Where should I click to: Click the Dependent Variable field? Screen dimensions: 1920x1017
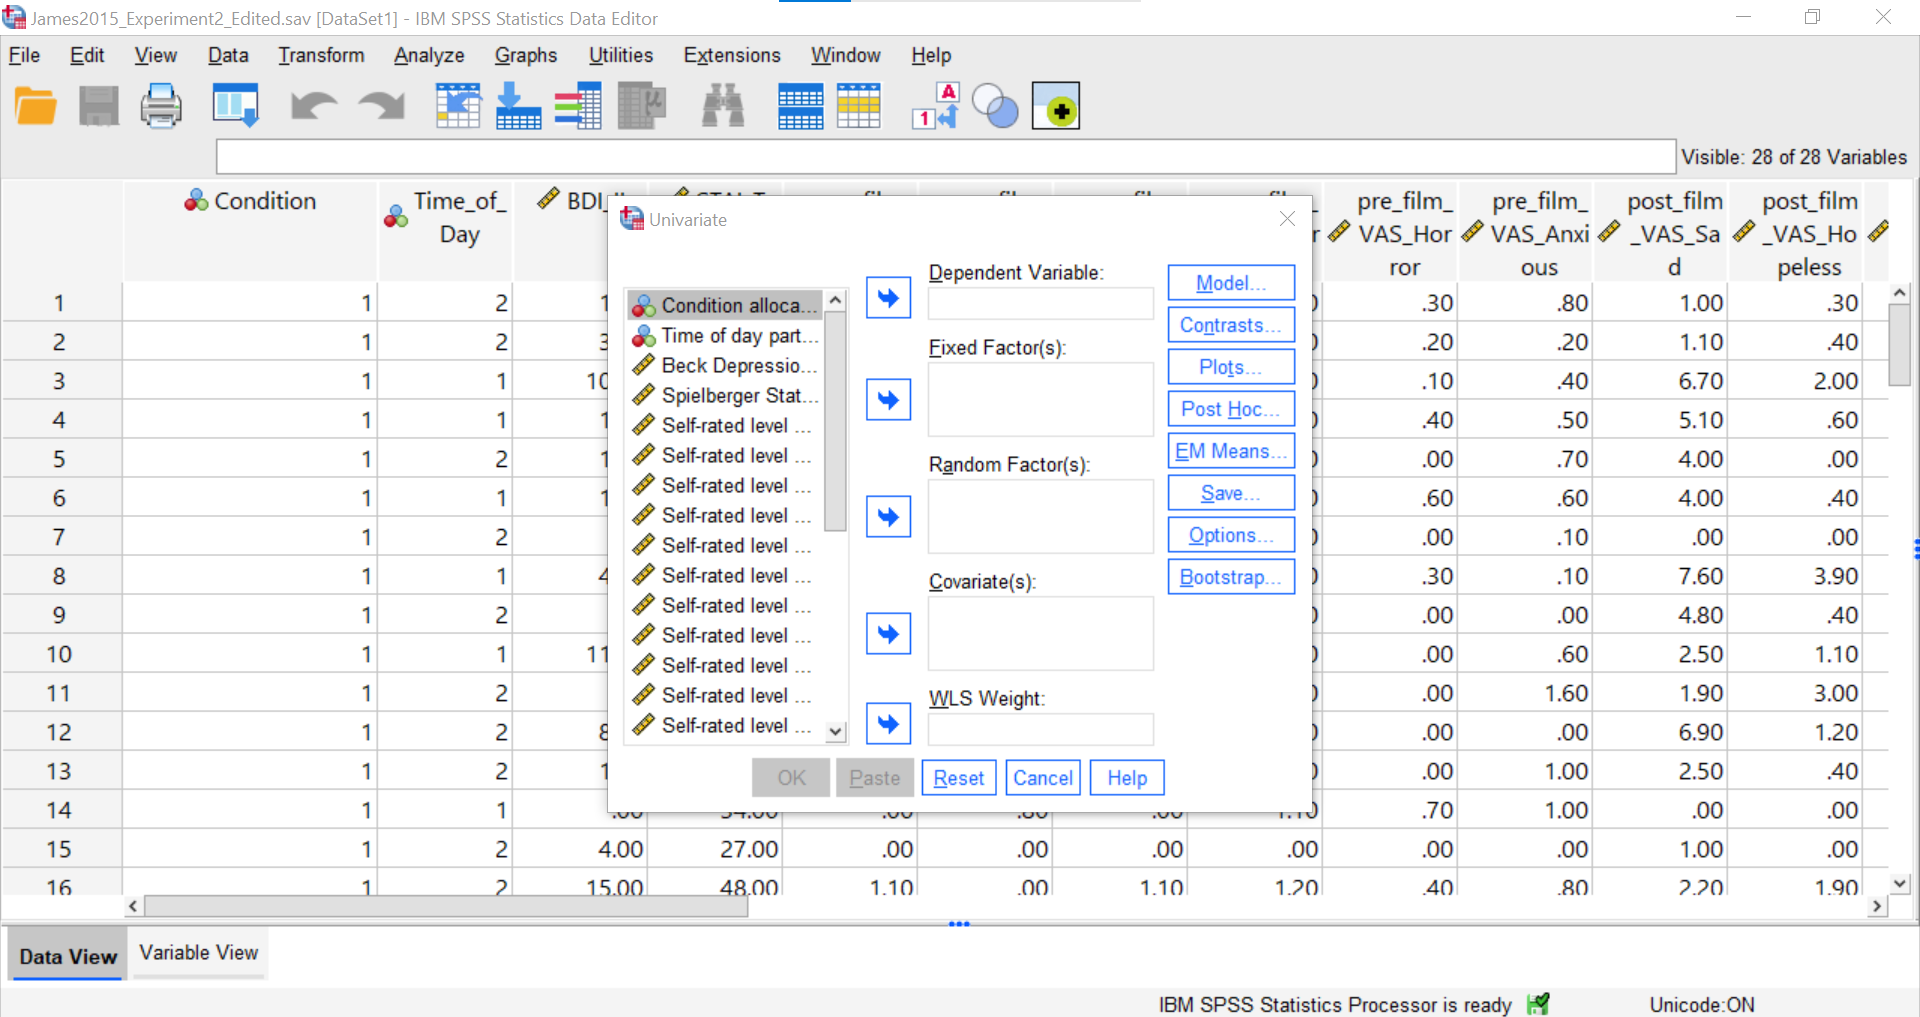1041,304
